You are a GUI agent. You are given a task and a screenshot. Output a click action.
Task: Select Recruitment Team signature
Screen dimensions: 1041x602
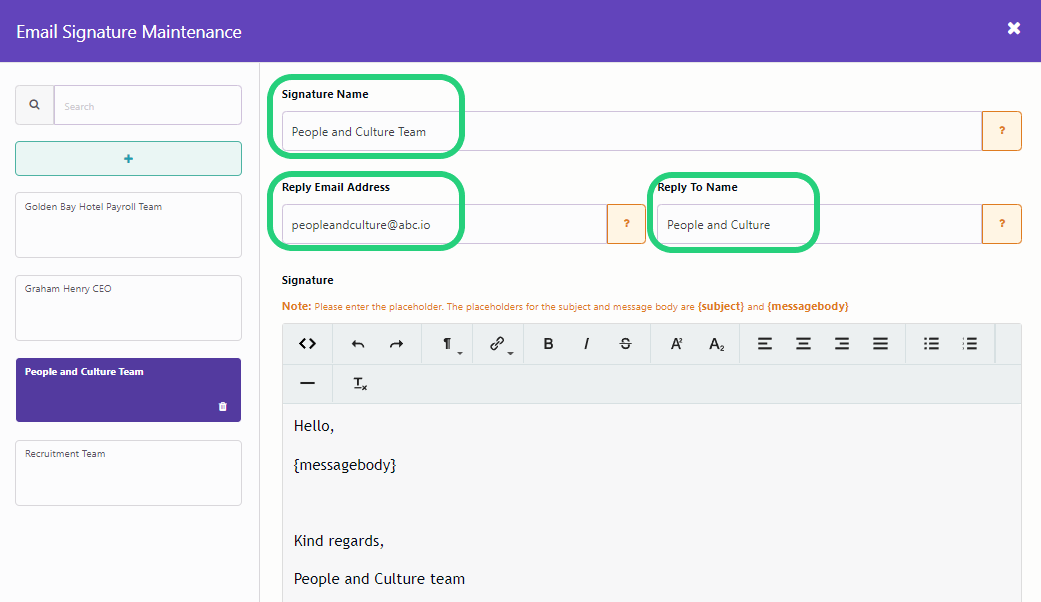point(128,473)
